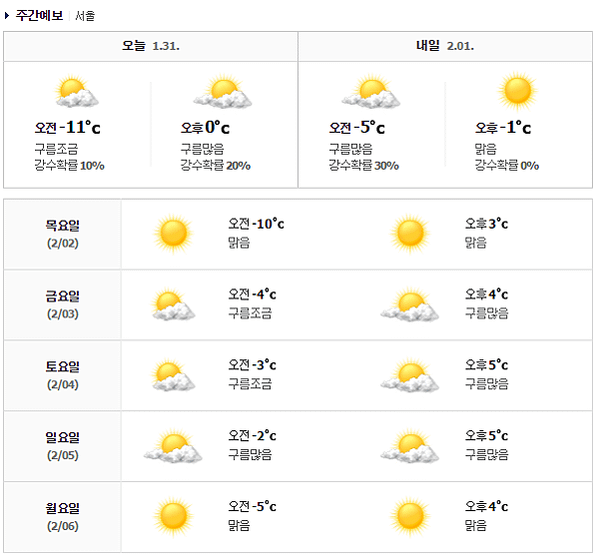
Task: Click today's afternoon mostly cloudy icon
Action: (x=223, y=92)
